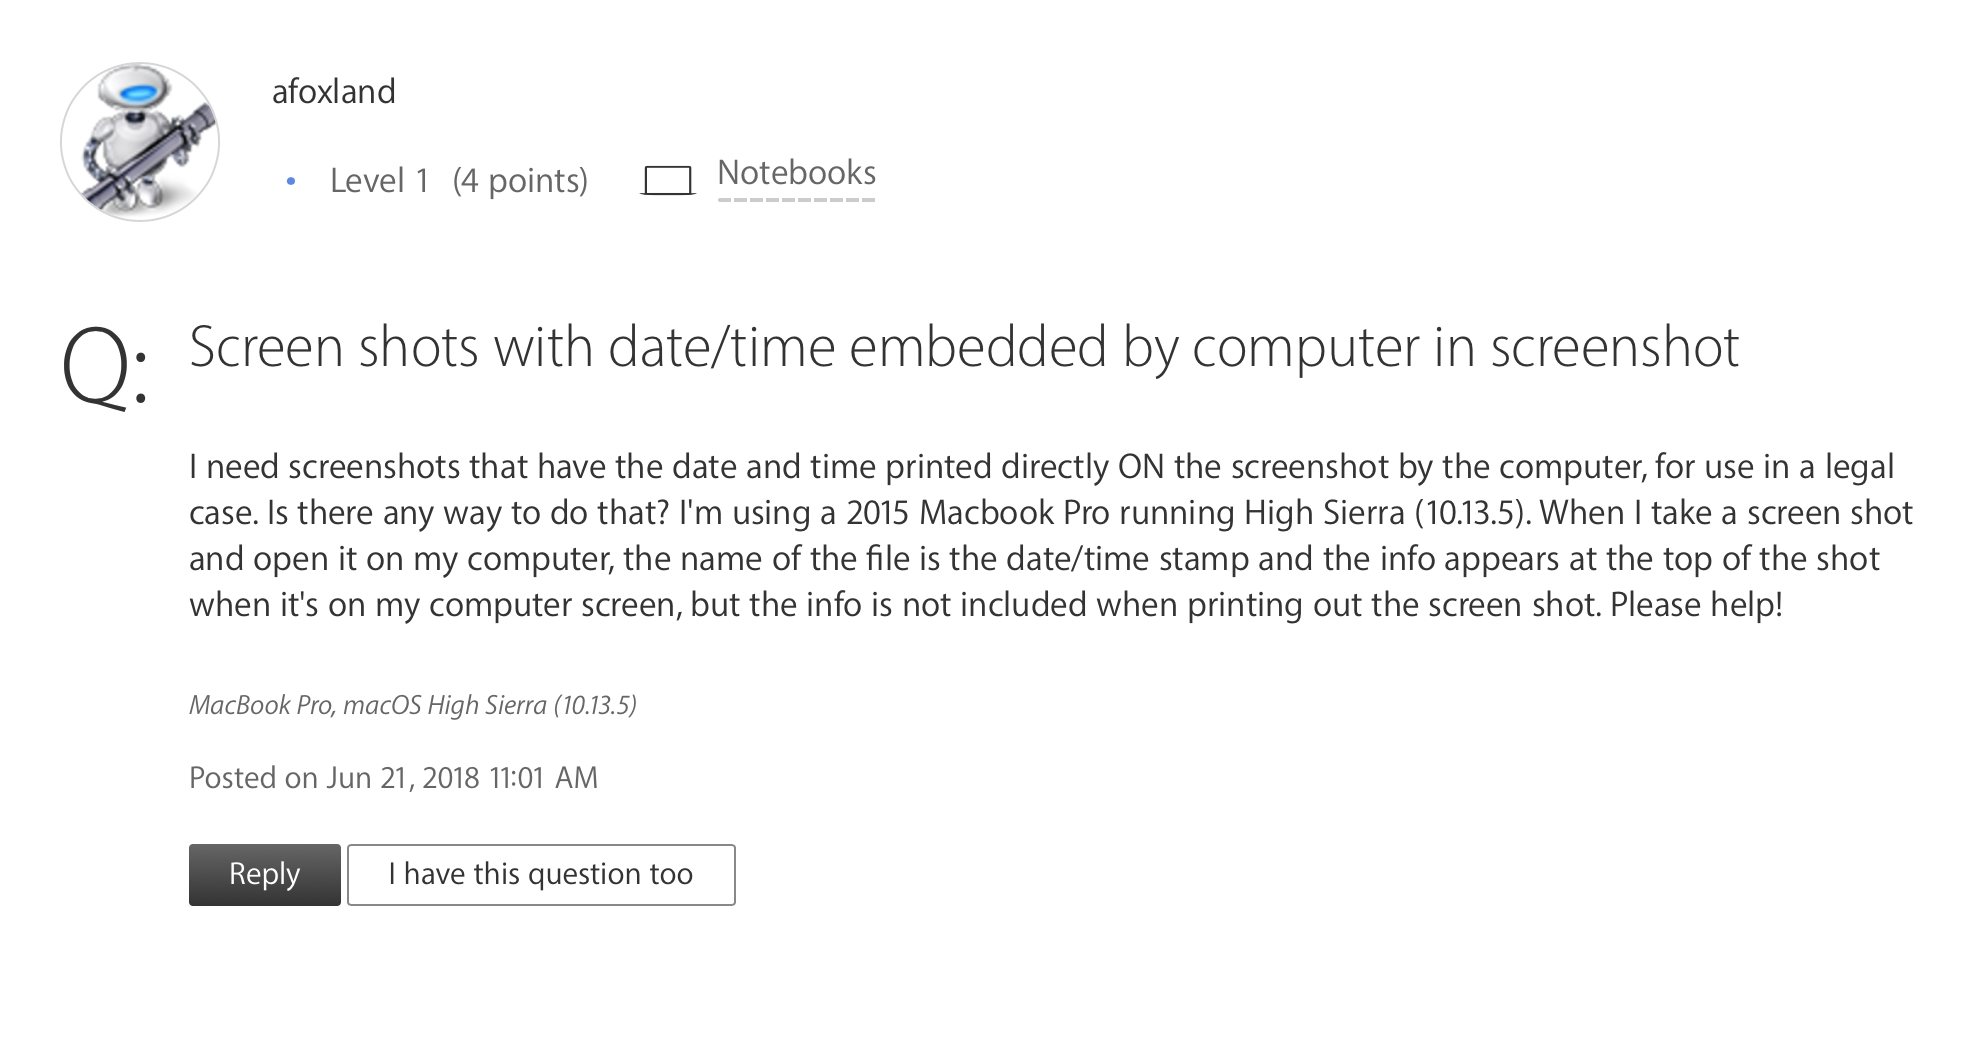Click italic macOS High Sierra (10.13.5) text
Image resolution: width=1962 pixels, height=1050 pixels.
(x=490, y=706)
